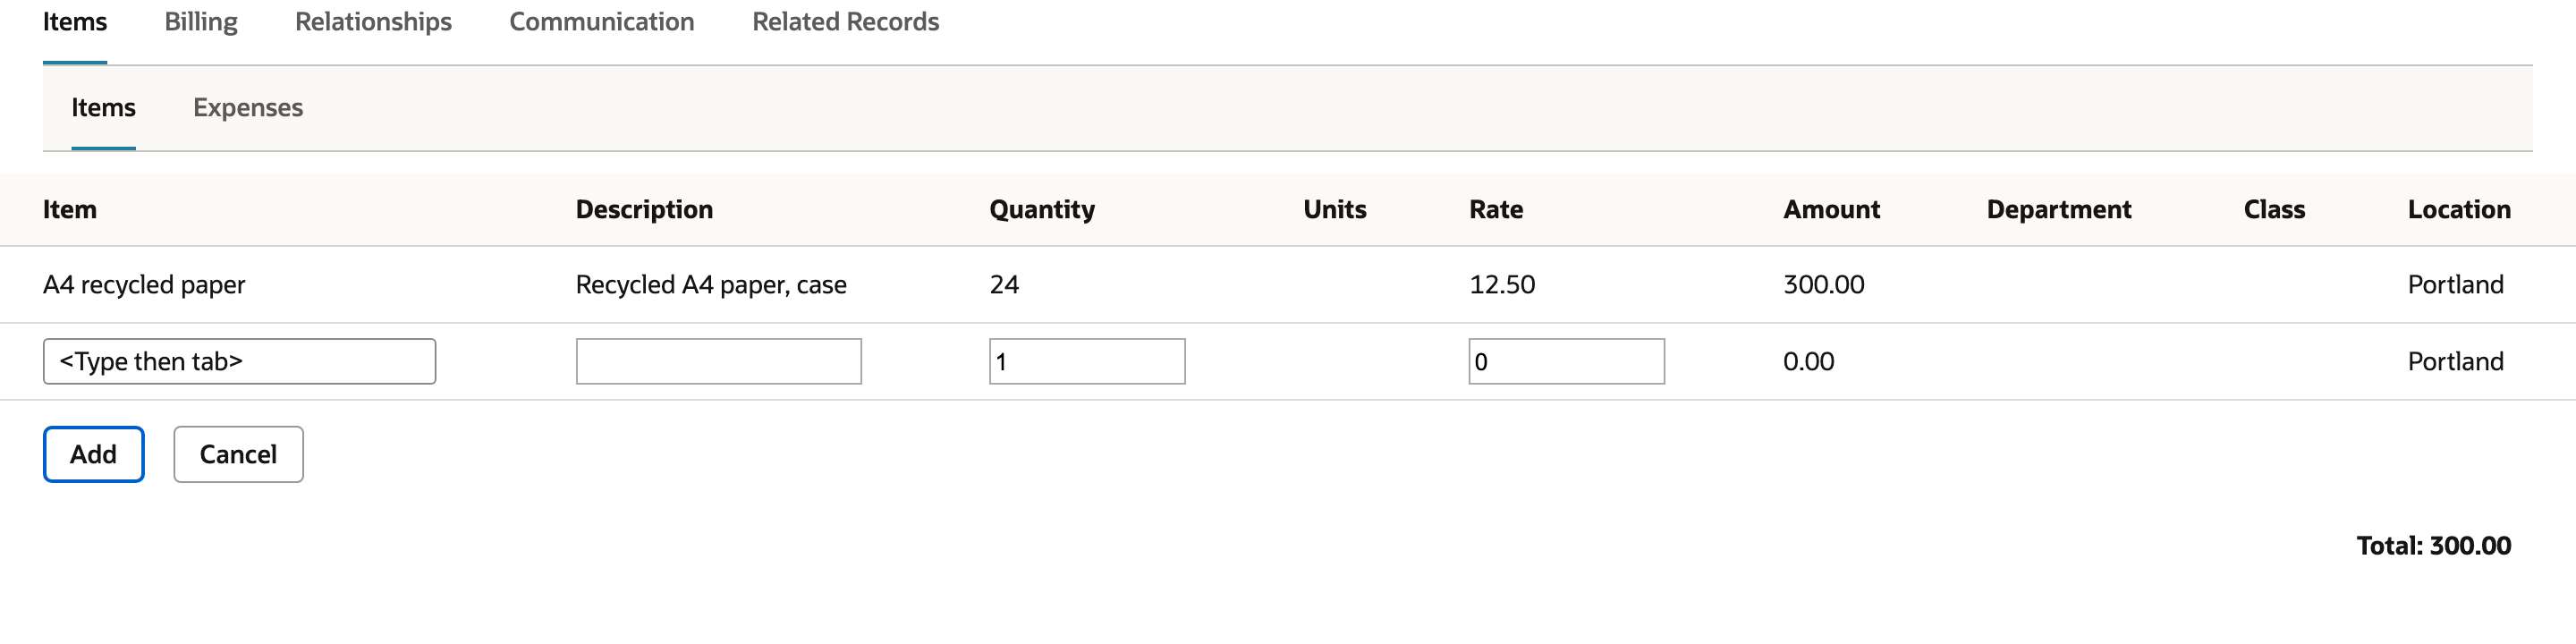Click the Quantity input containing 1

point(1087,362)
